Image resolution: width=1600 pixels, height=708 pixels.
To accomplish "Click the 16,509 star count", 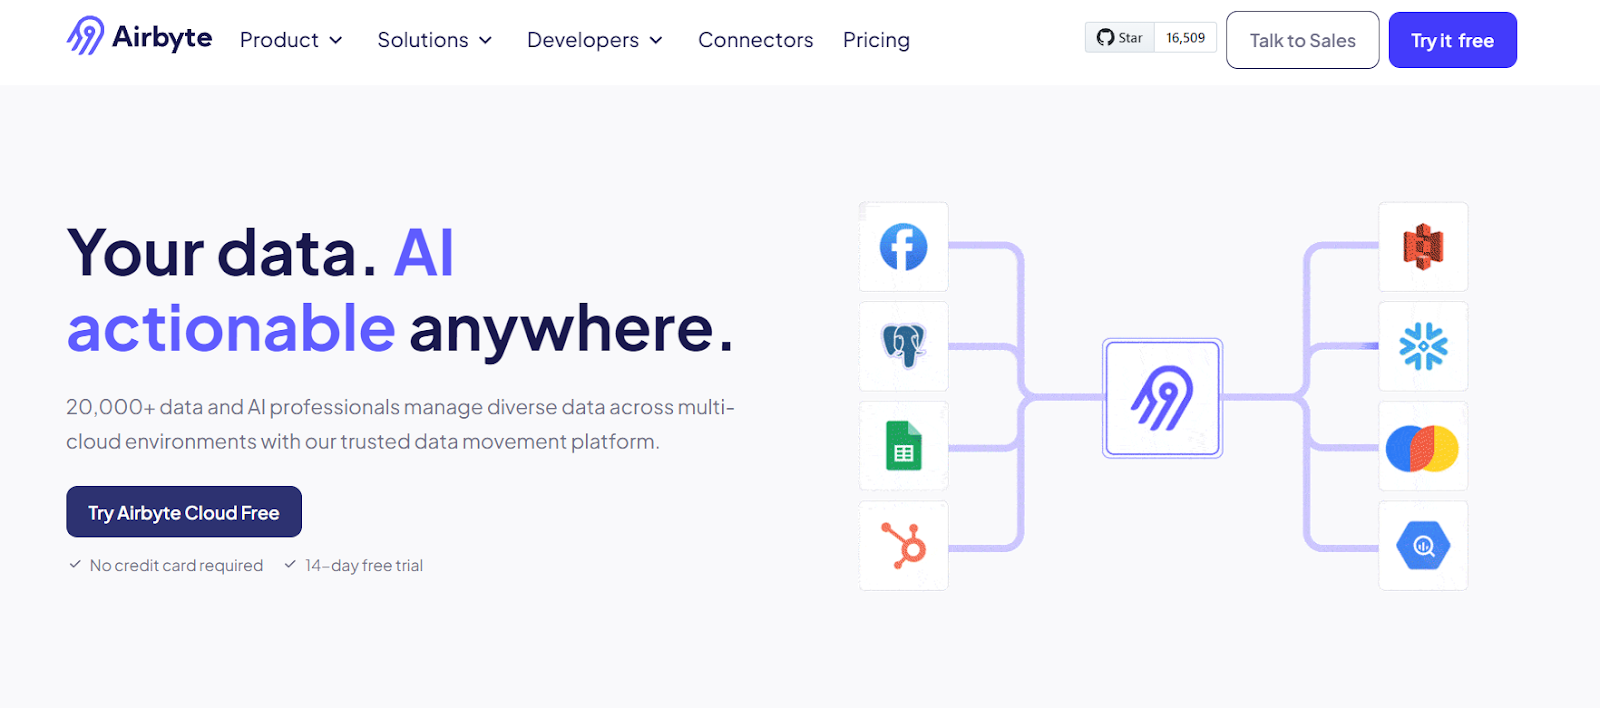I will 1185,38.
